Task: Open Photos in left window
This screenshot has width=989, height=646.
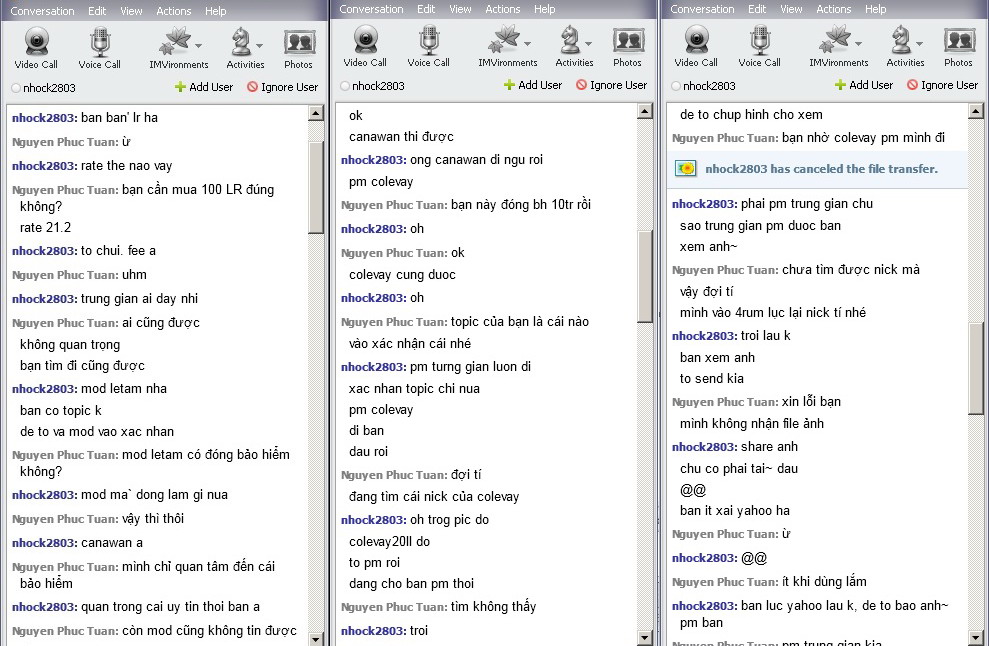Action: click(x=298, y=48)
